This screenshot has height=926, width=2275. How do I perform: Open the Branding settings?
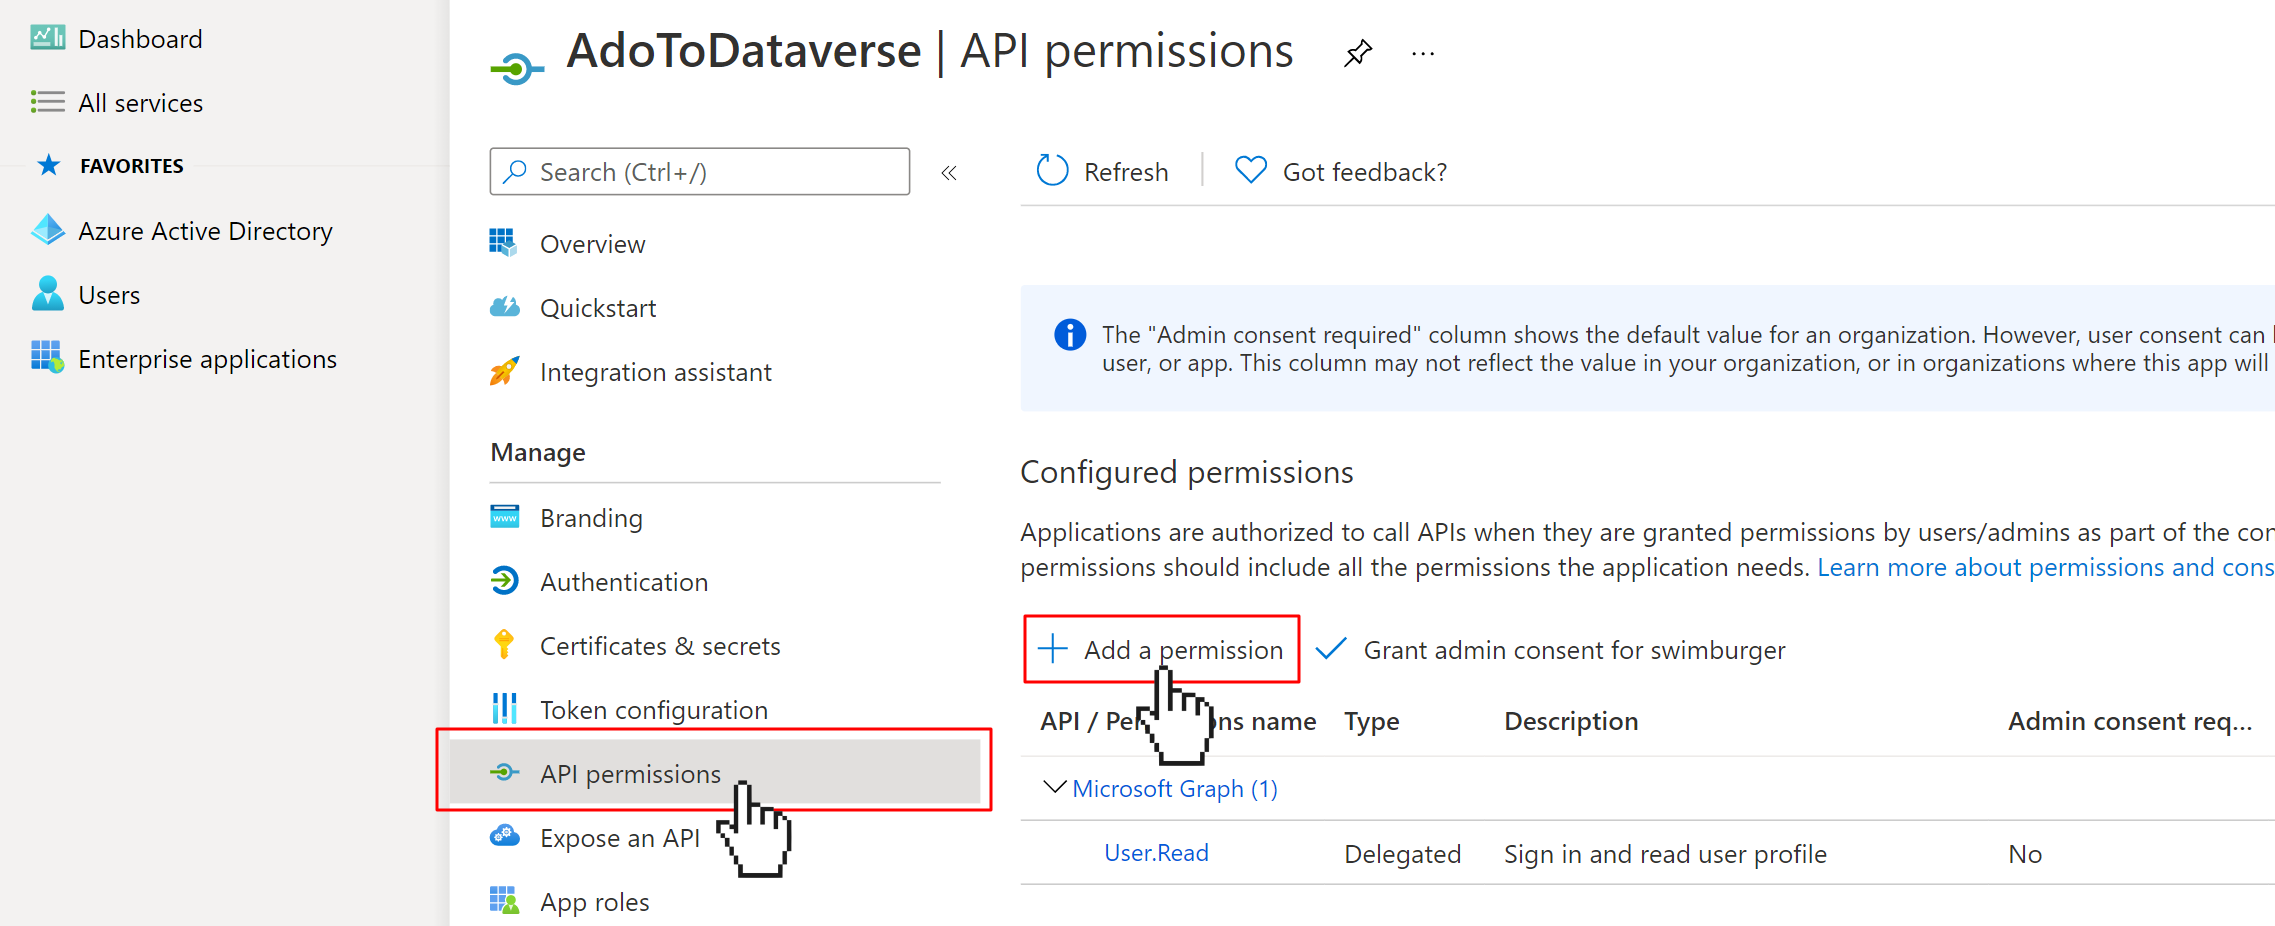(591, 518)
